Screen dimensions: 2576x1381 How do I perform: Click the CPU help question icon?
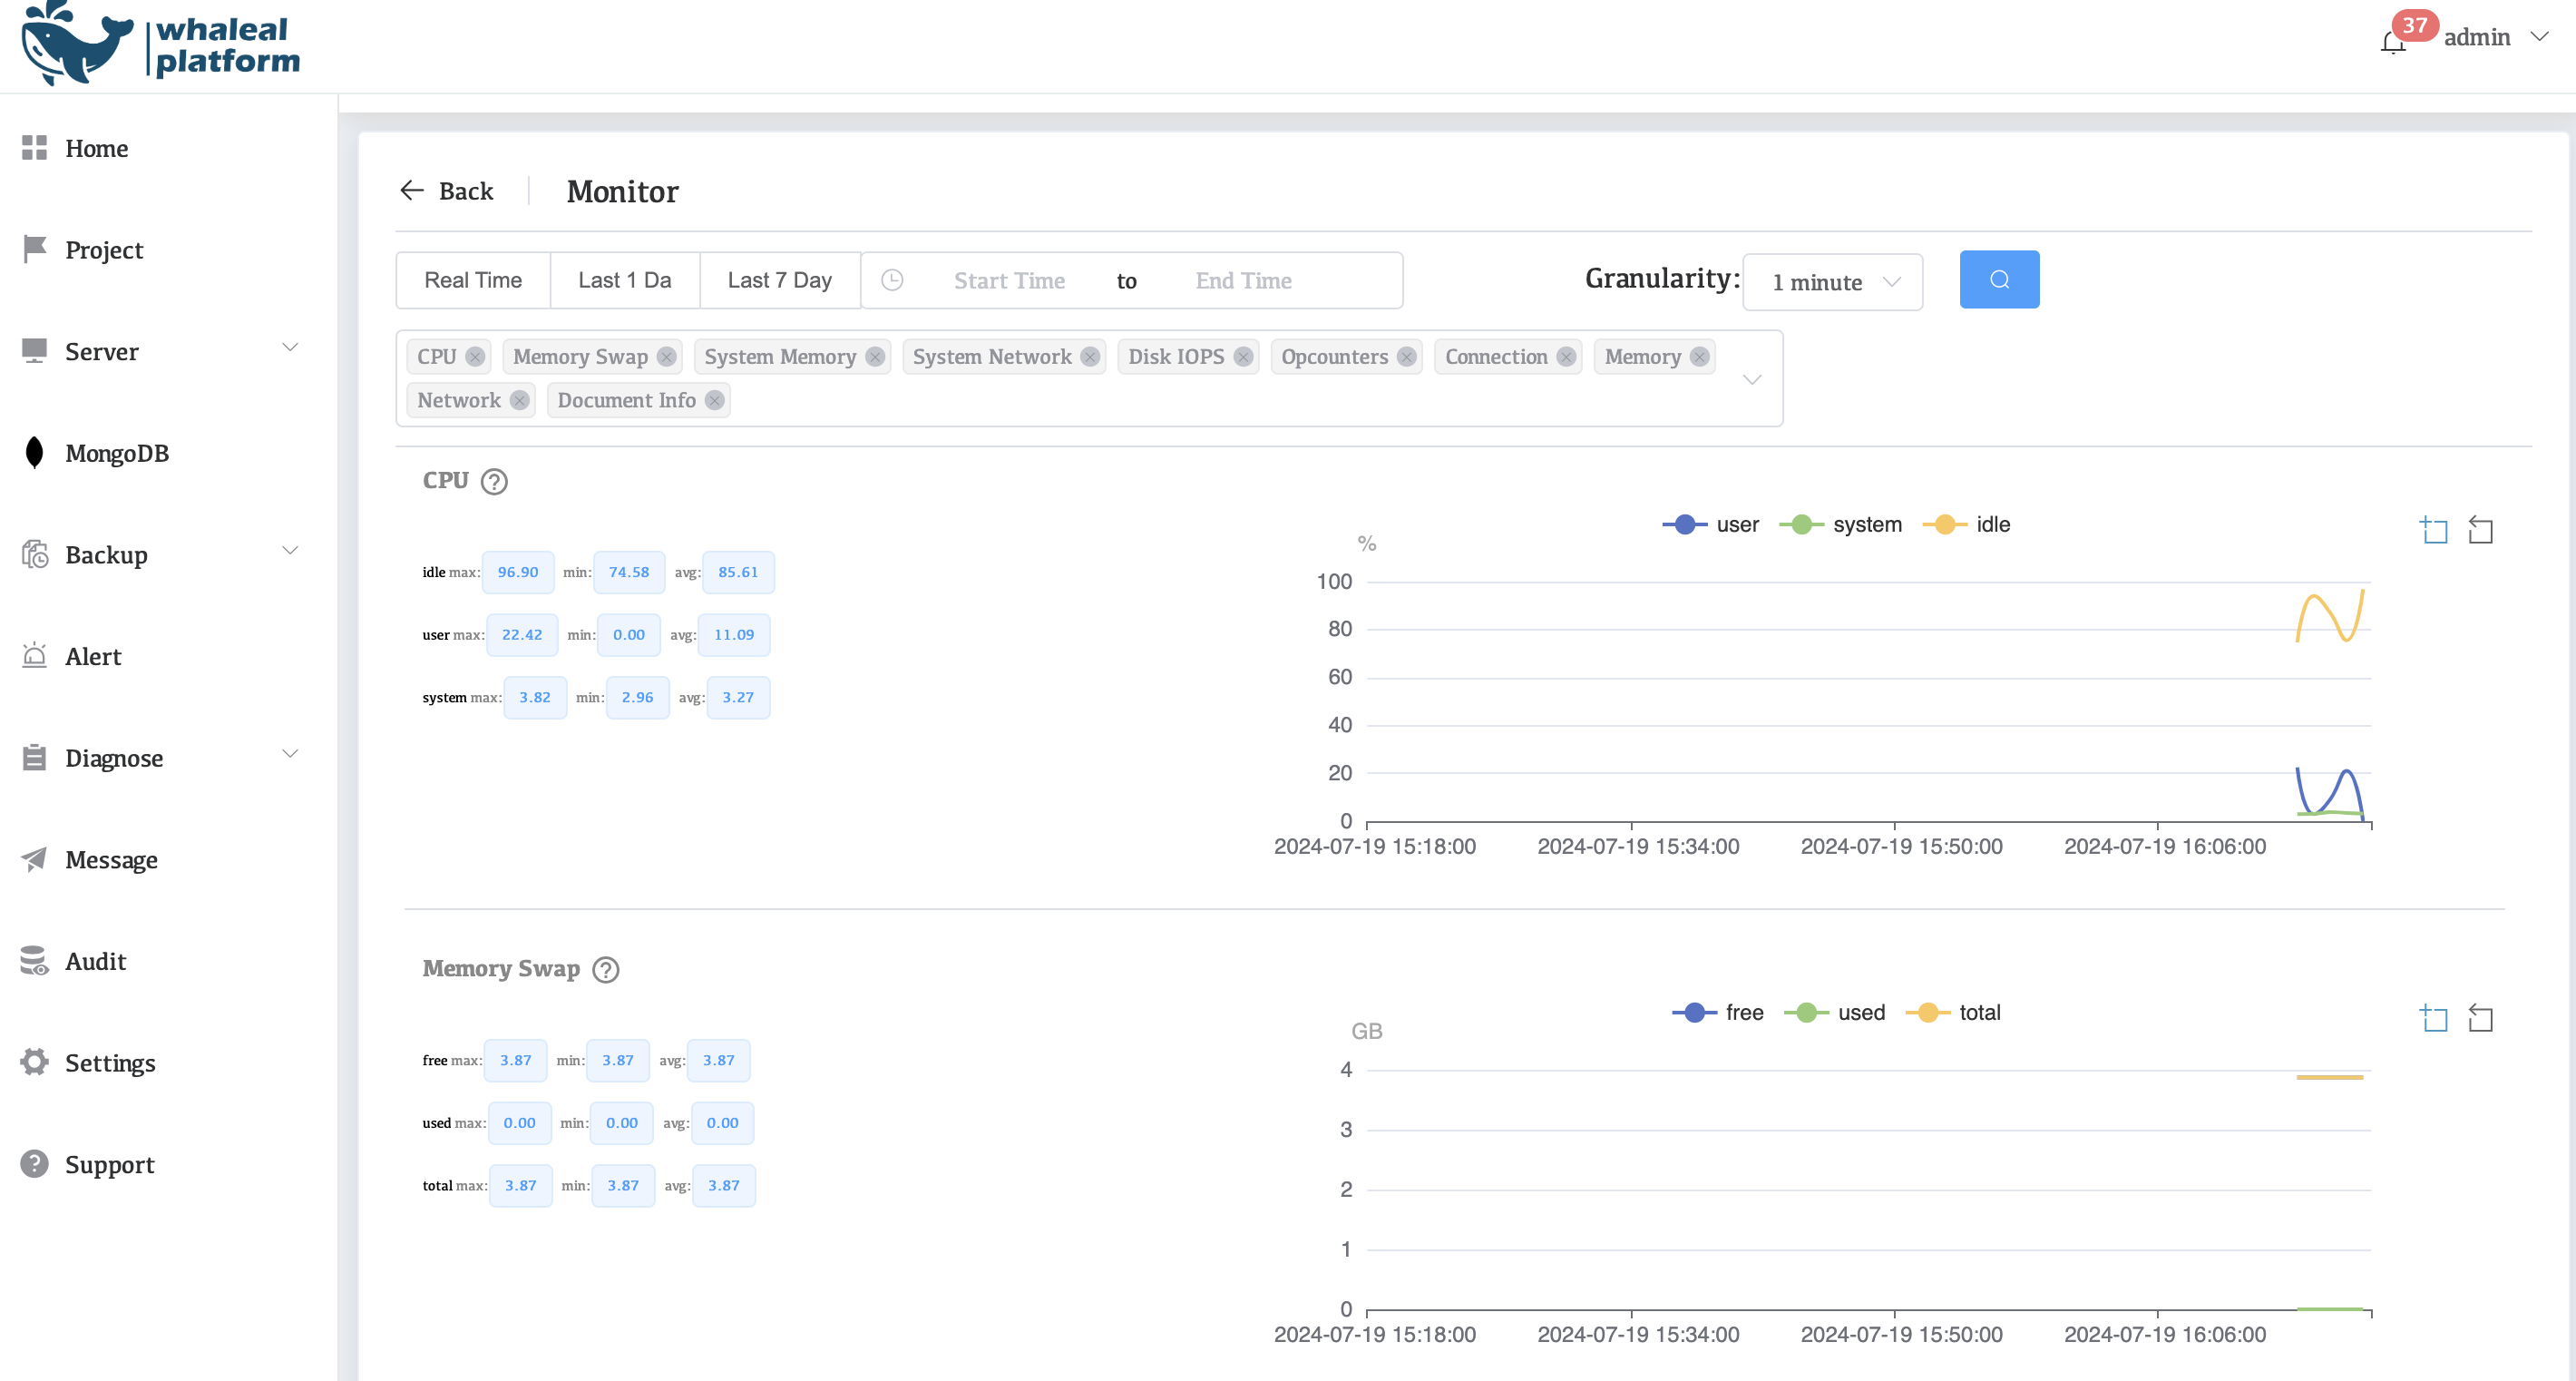point(494,482)
